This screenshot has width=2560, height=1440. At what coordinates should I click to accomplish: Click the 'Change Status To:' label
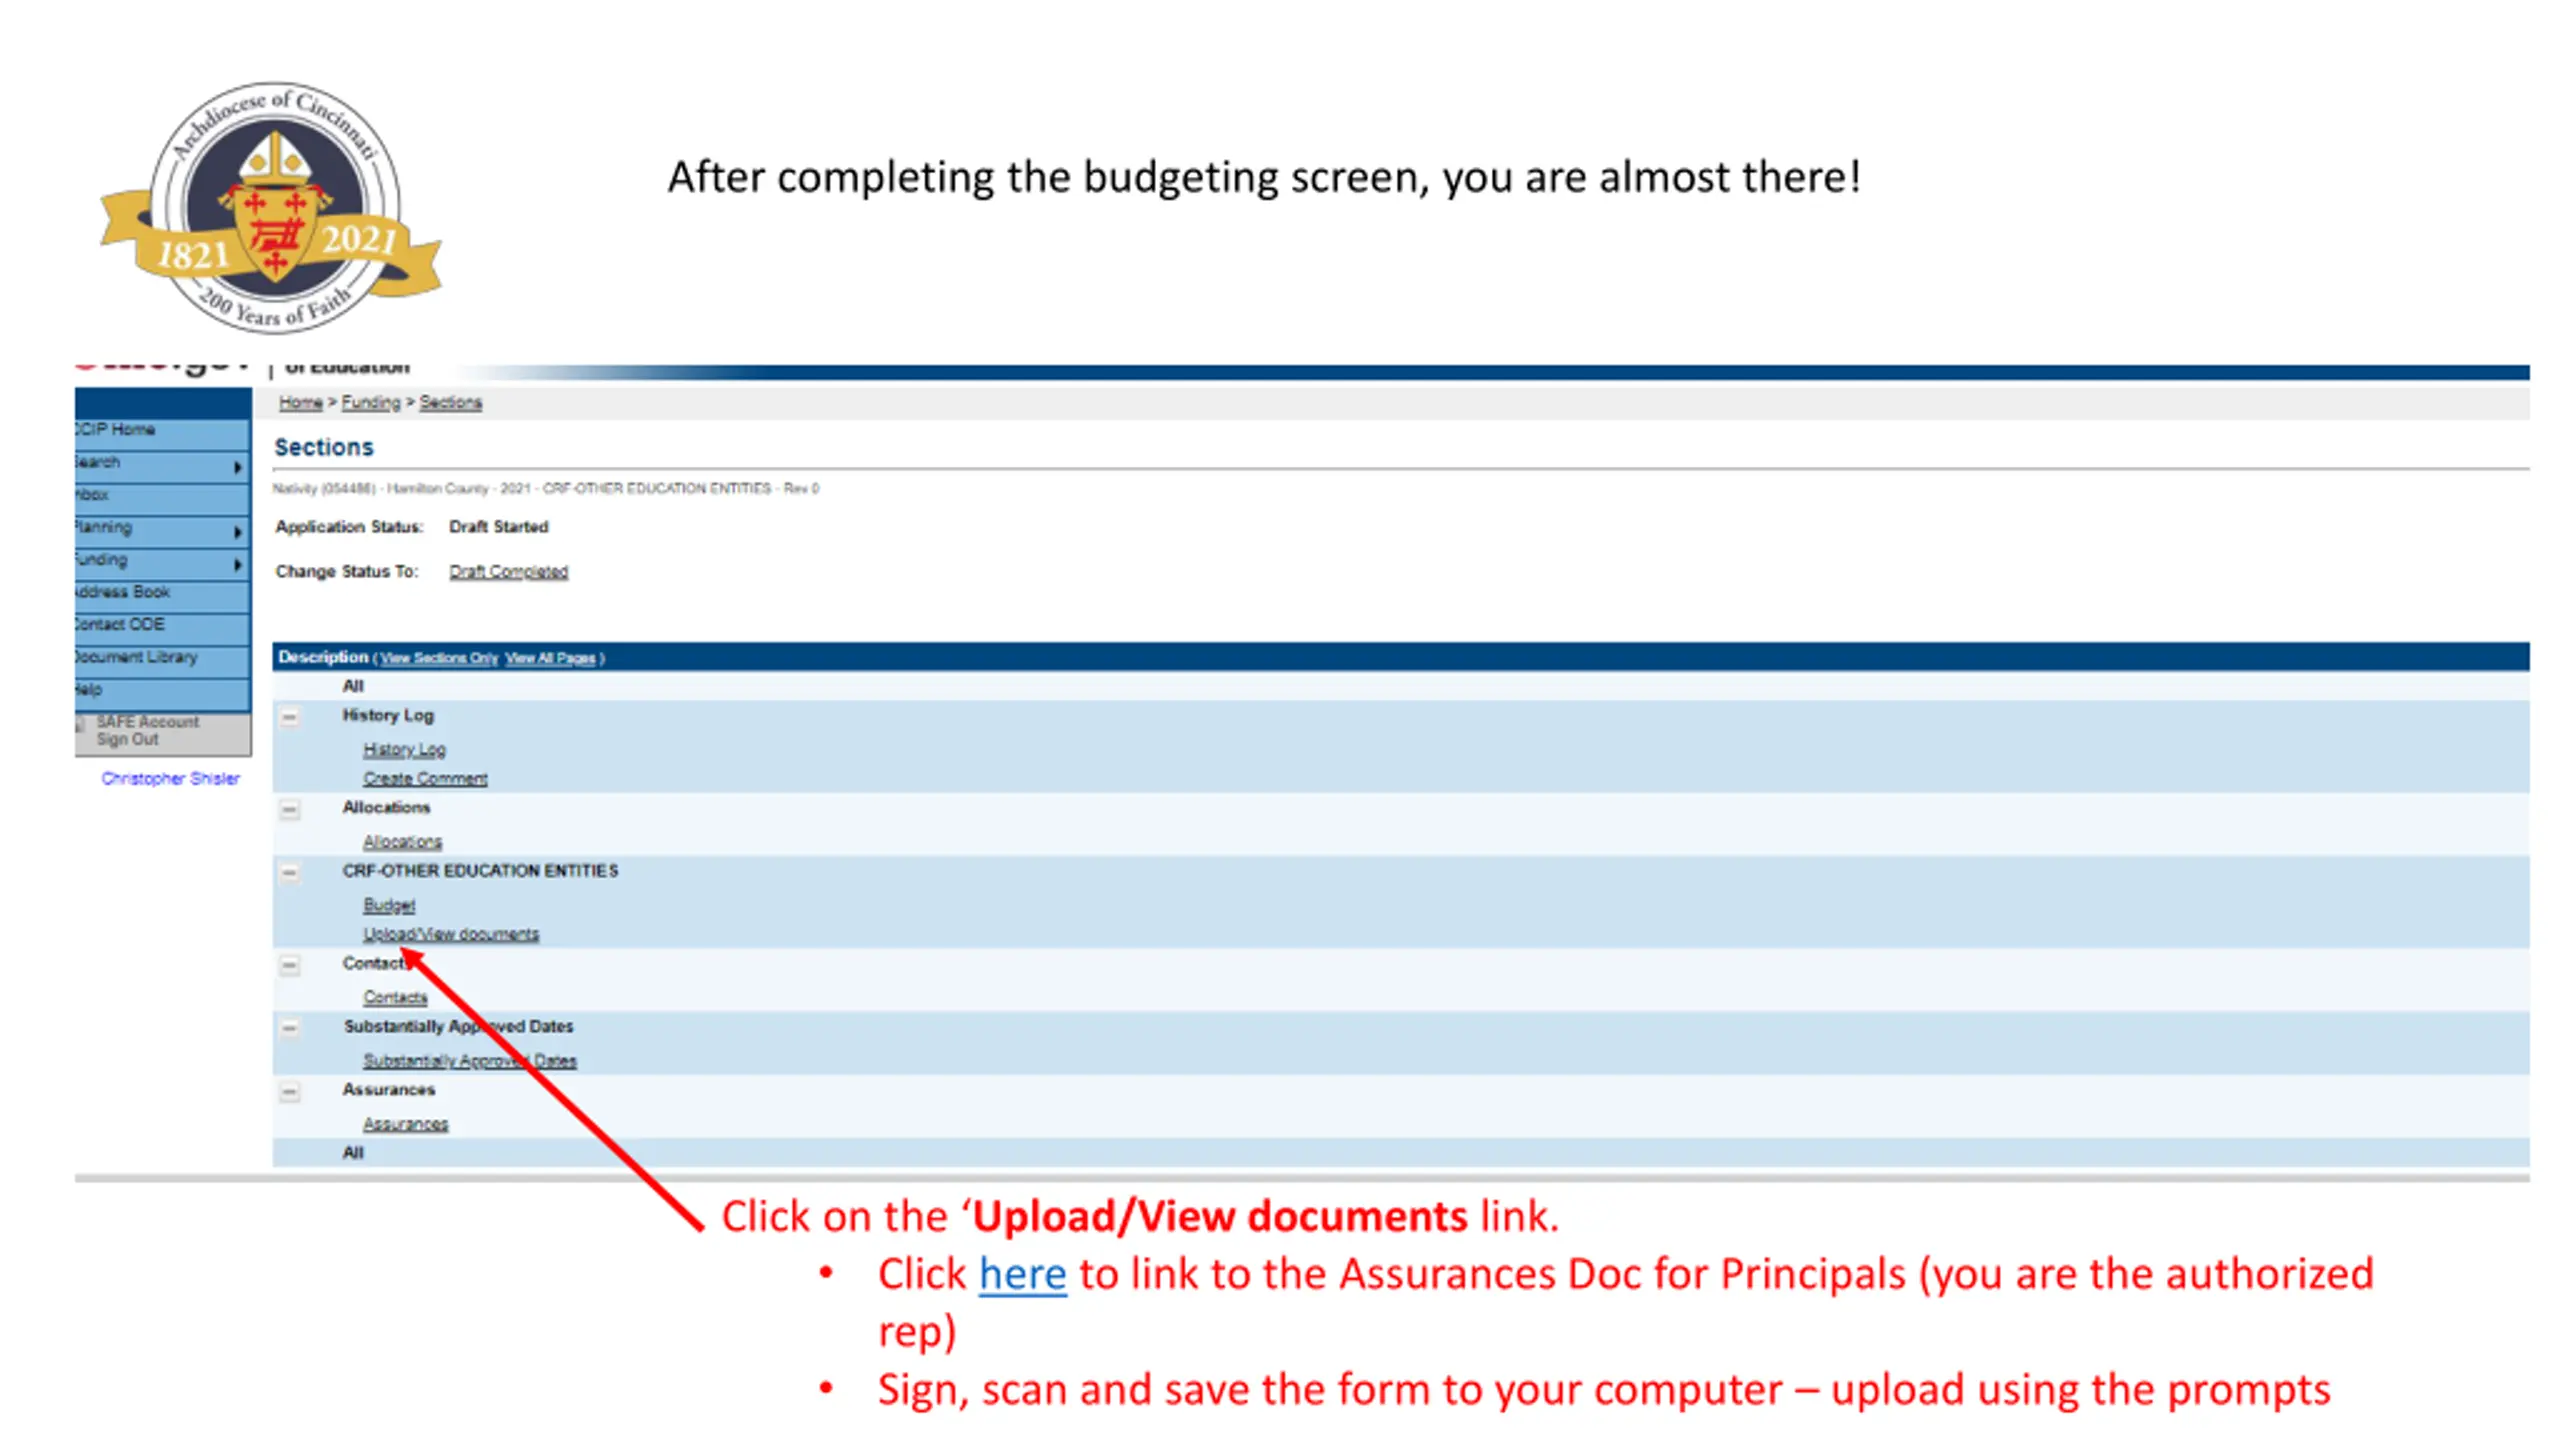346,571
